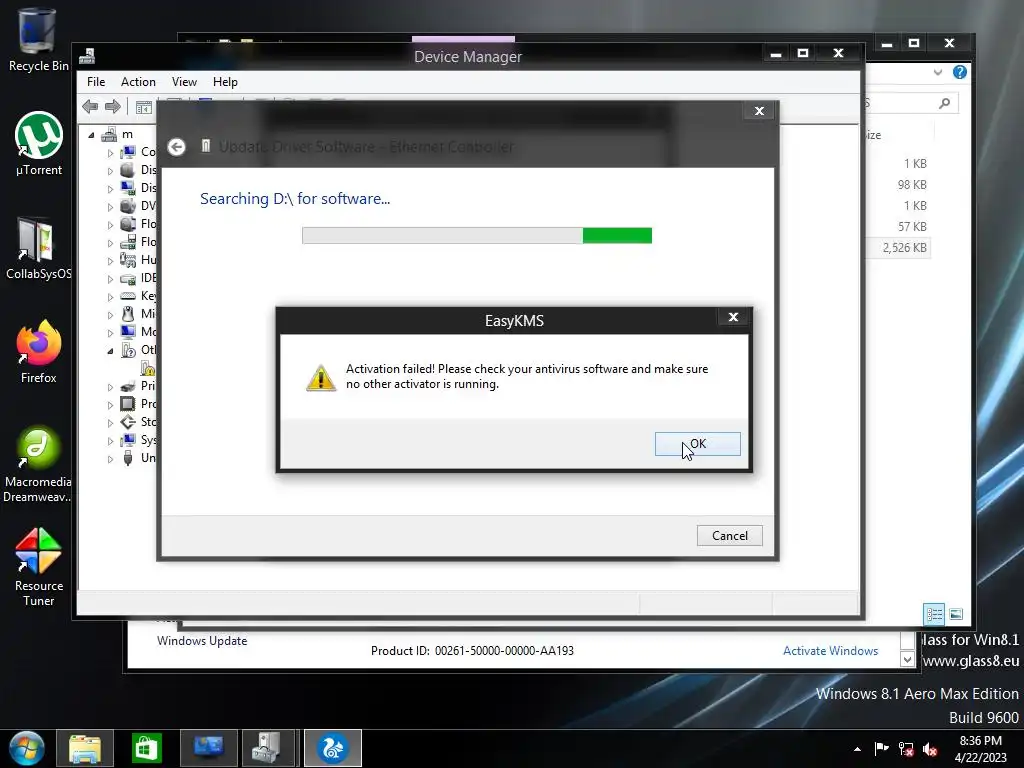
Task: Click the Activate Windows link
Action: pyautogui.click(x=830, y=651)
